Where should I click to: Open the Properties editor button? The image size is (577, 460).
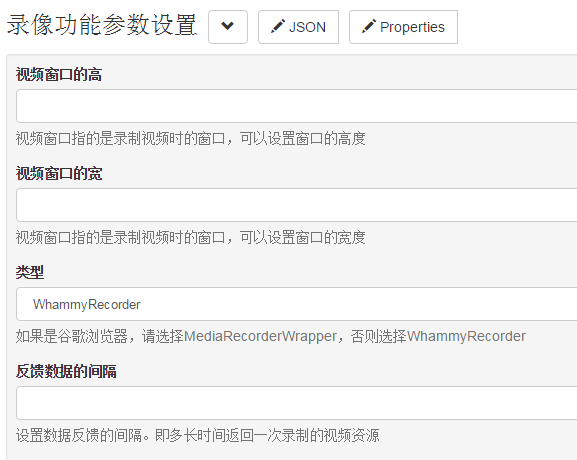403,27
